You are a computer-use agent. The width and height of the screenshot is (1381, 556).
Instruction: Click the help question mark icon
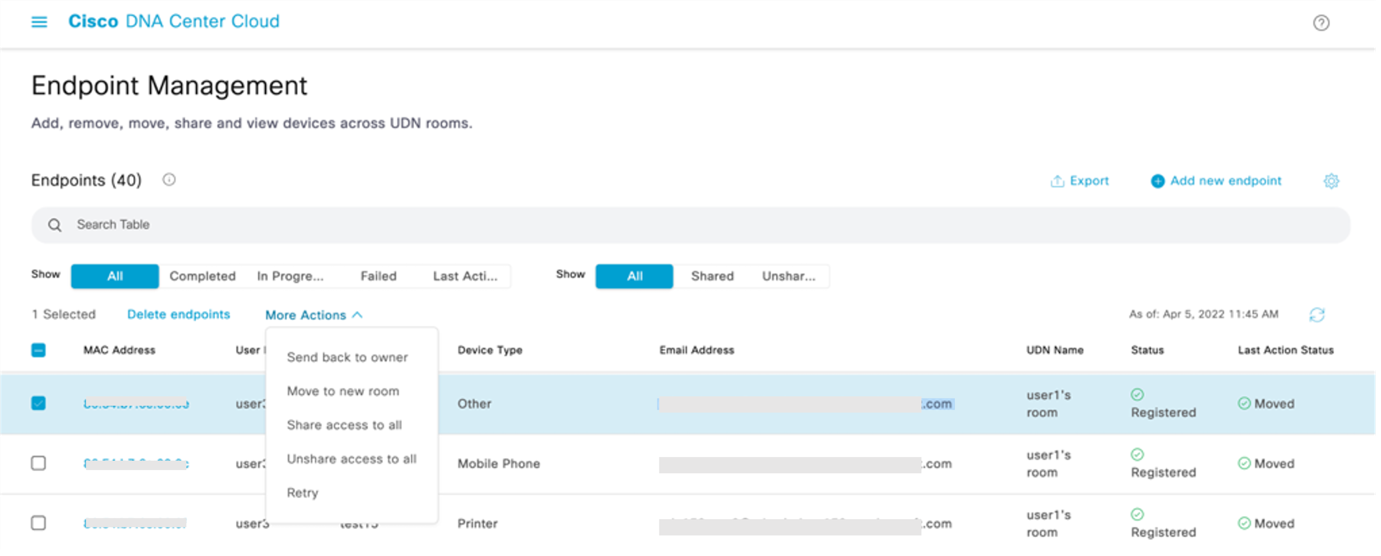[1321, 23]
